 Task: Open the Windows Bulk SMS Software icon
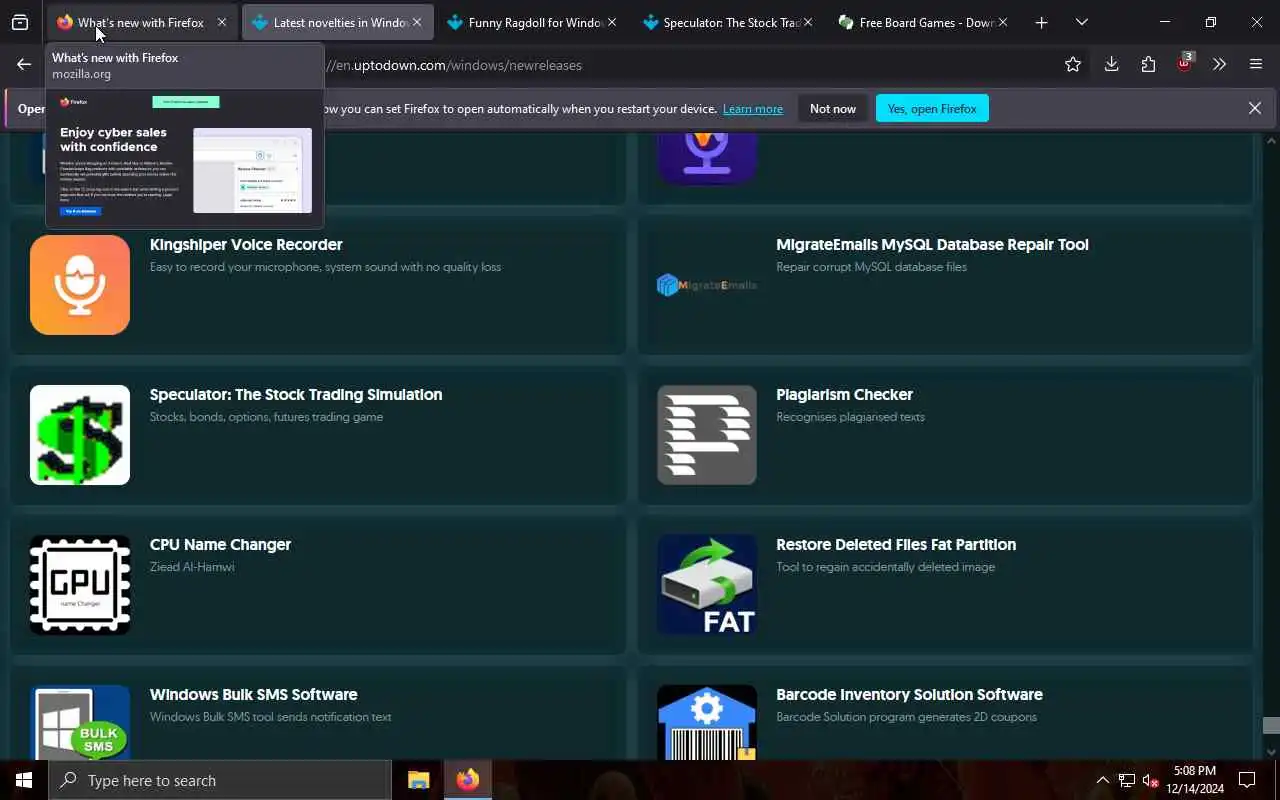coord(80,722)
